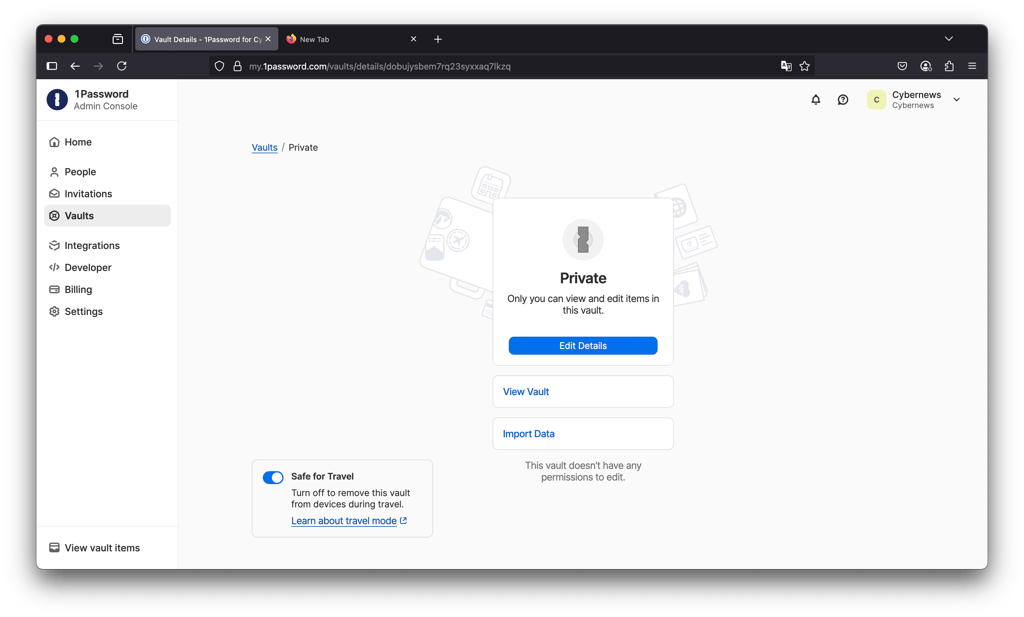Click the Cybernews account avatar

[x=876, y=100]
